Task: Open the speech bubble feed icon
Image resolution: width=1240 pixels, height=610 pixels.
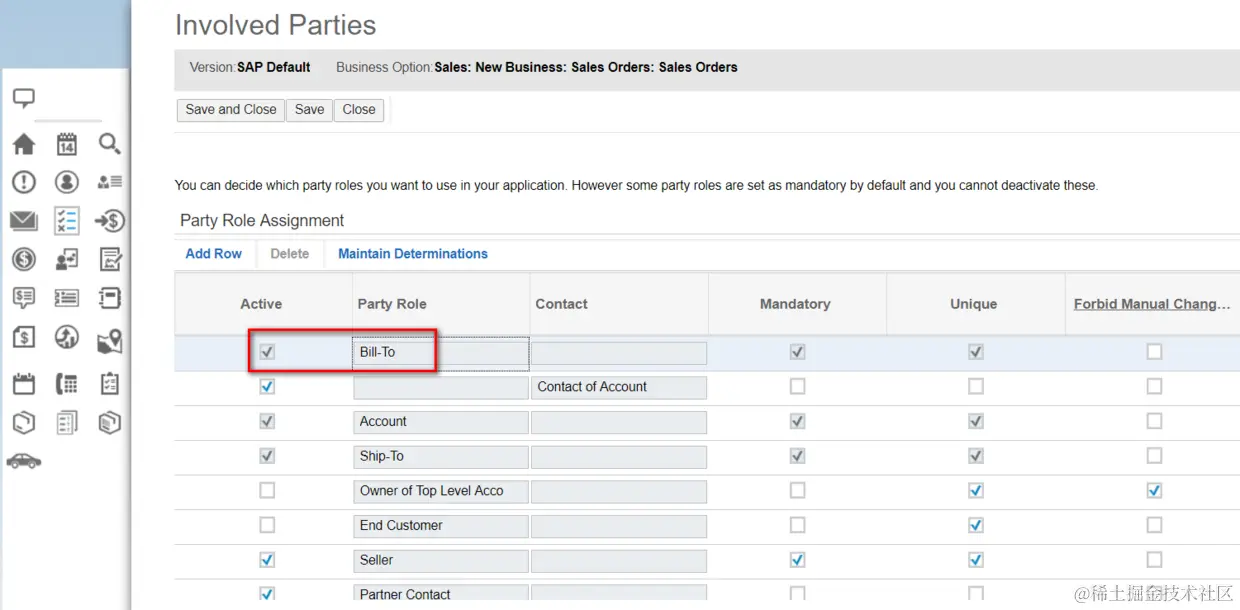Action: 24,98
